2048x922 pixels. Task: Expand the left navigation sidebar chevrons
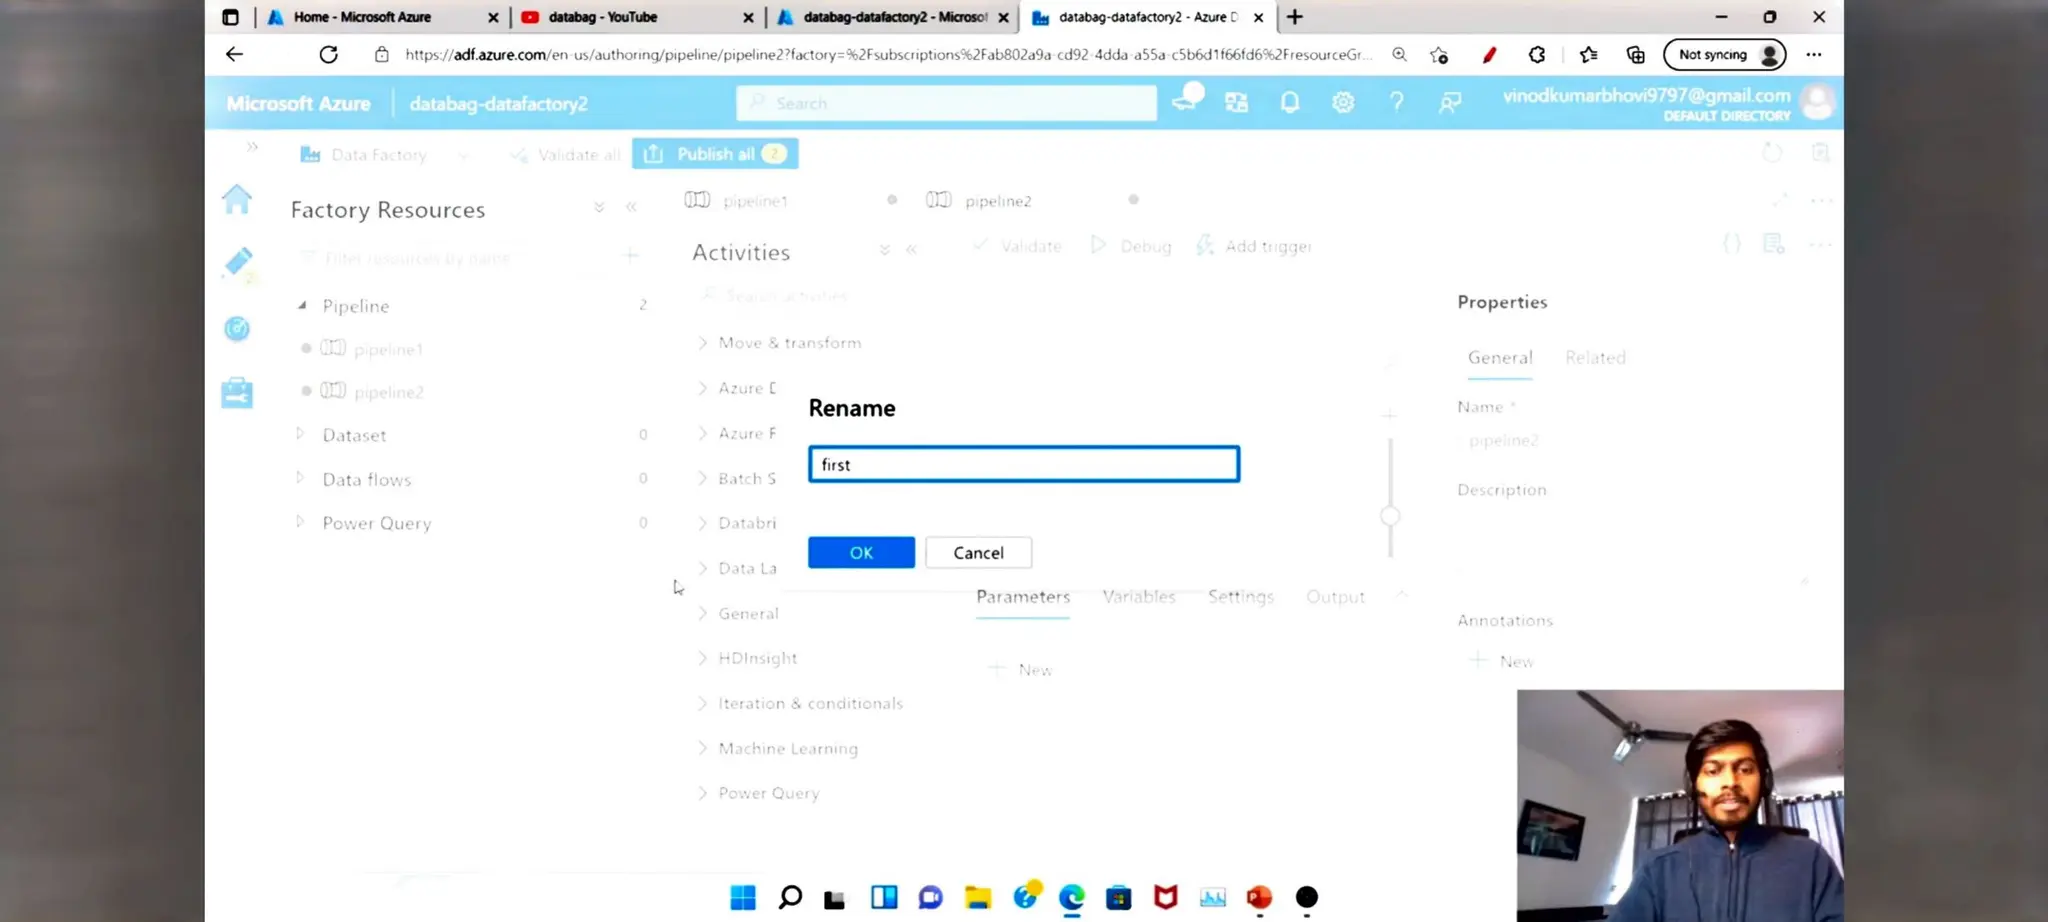point(252,147)
